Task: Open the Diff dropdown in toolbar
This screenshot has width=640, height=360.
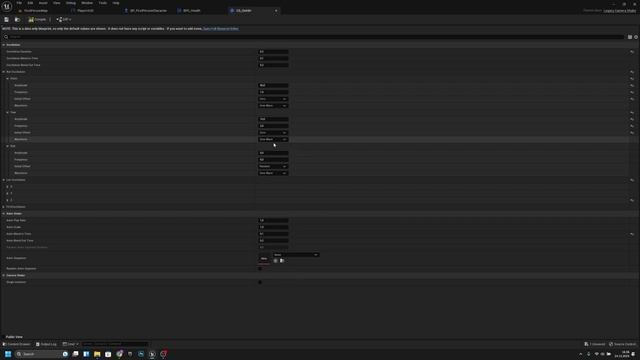Action: [x=64, y=20]
